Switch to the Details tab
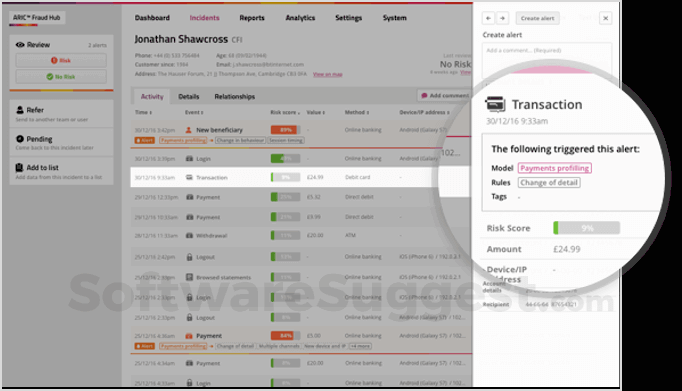The height and width of the screenshot is (391, 682). (x=189, y=97)
